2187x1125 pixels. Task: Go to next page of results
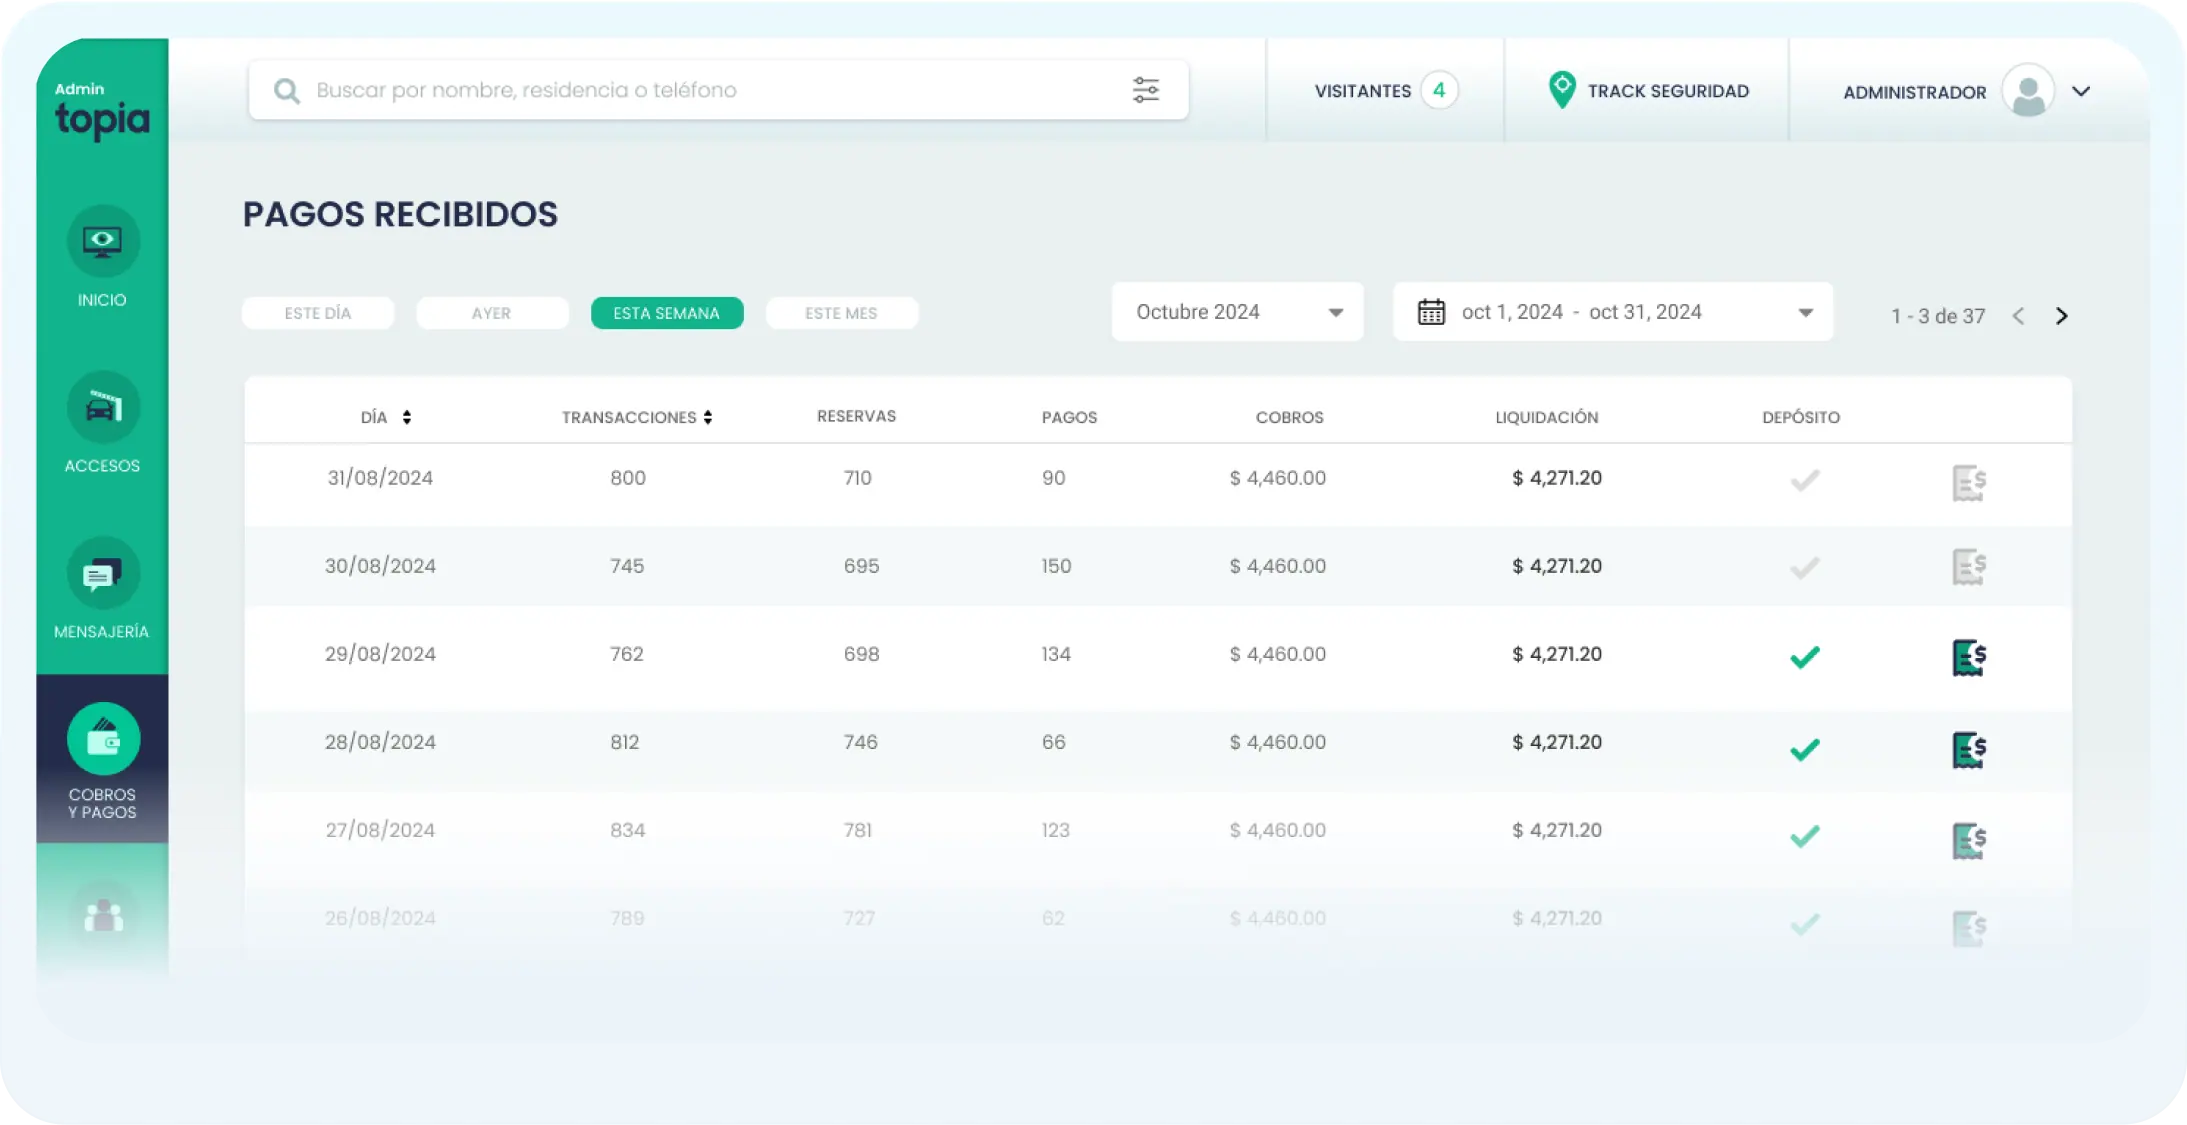(2061, 316)
